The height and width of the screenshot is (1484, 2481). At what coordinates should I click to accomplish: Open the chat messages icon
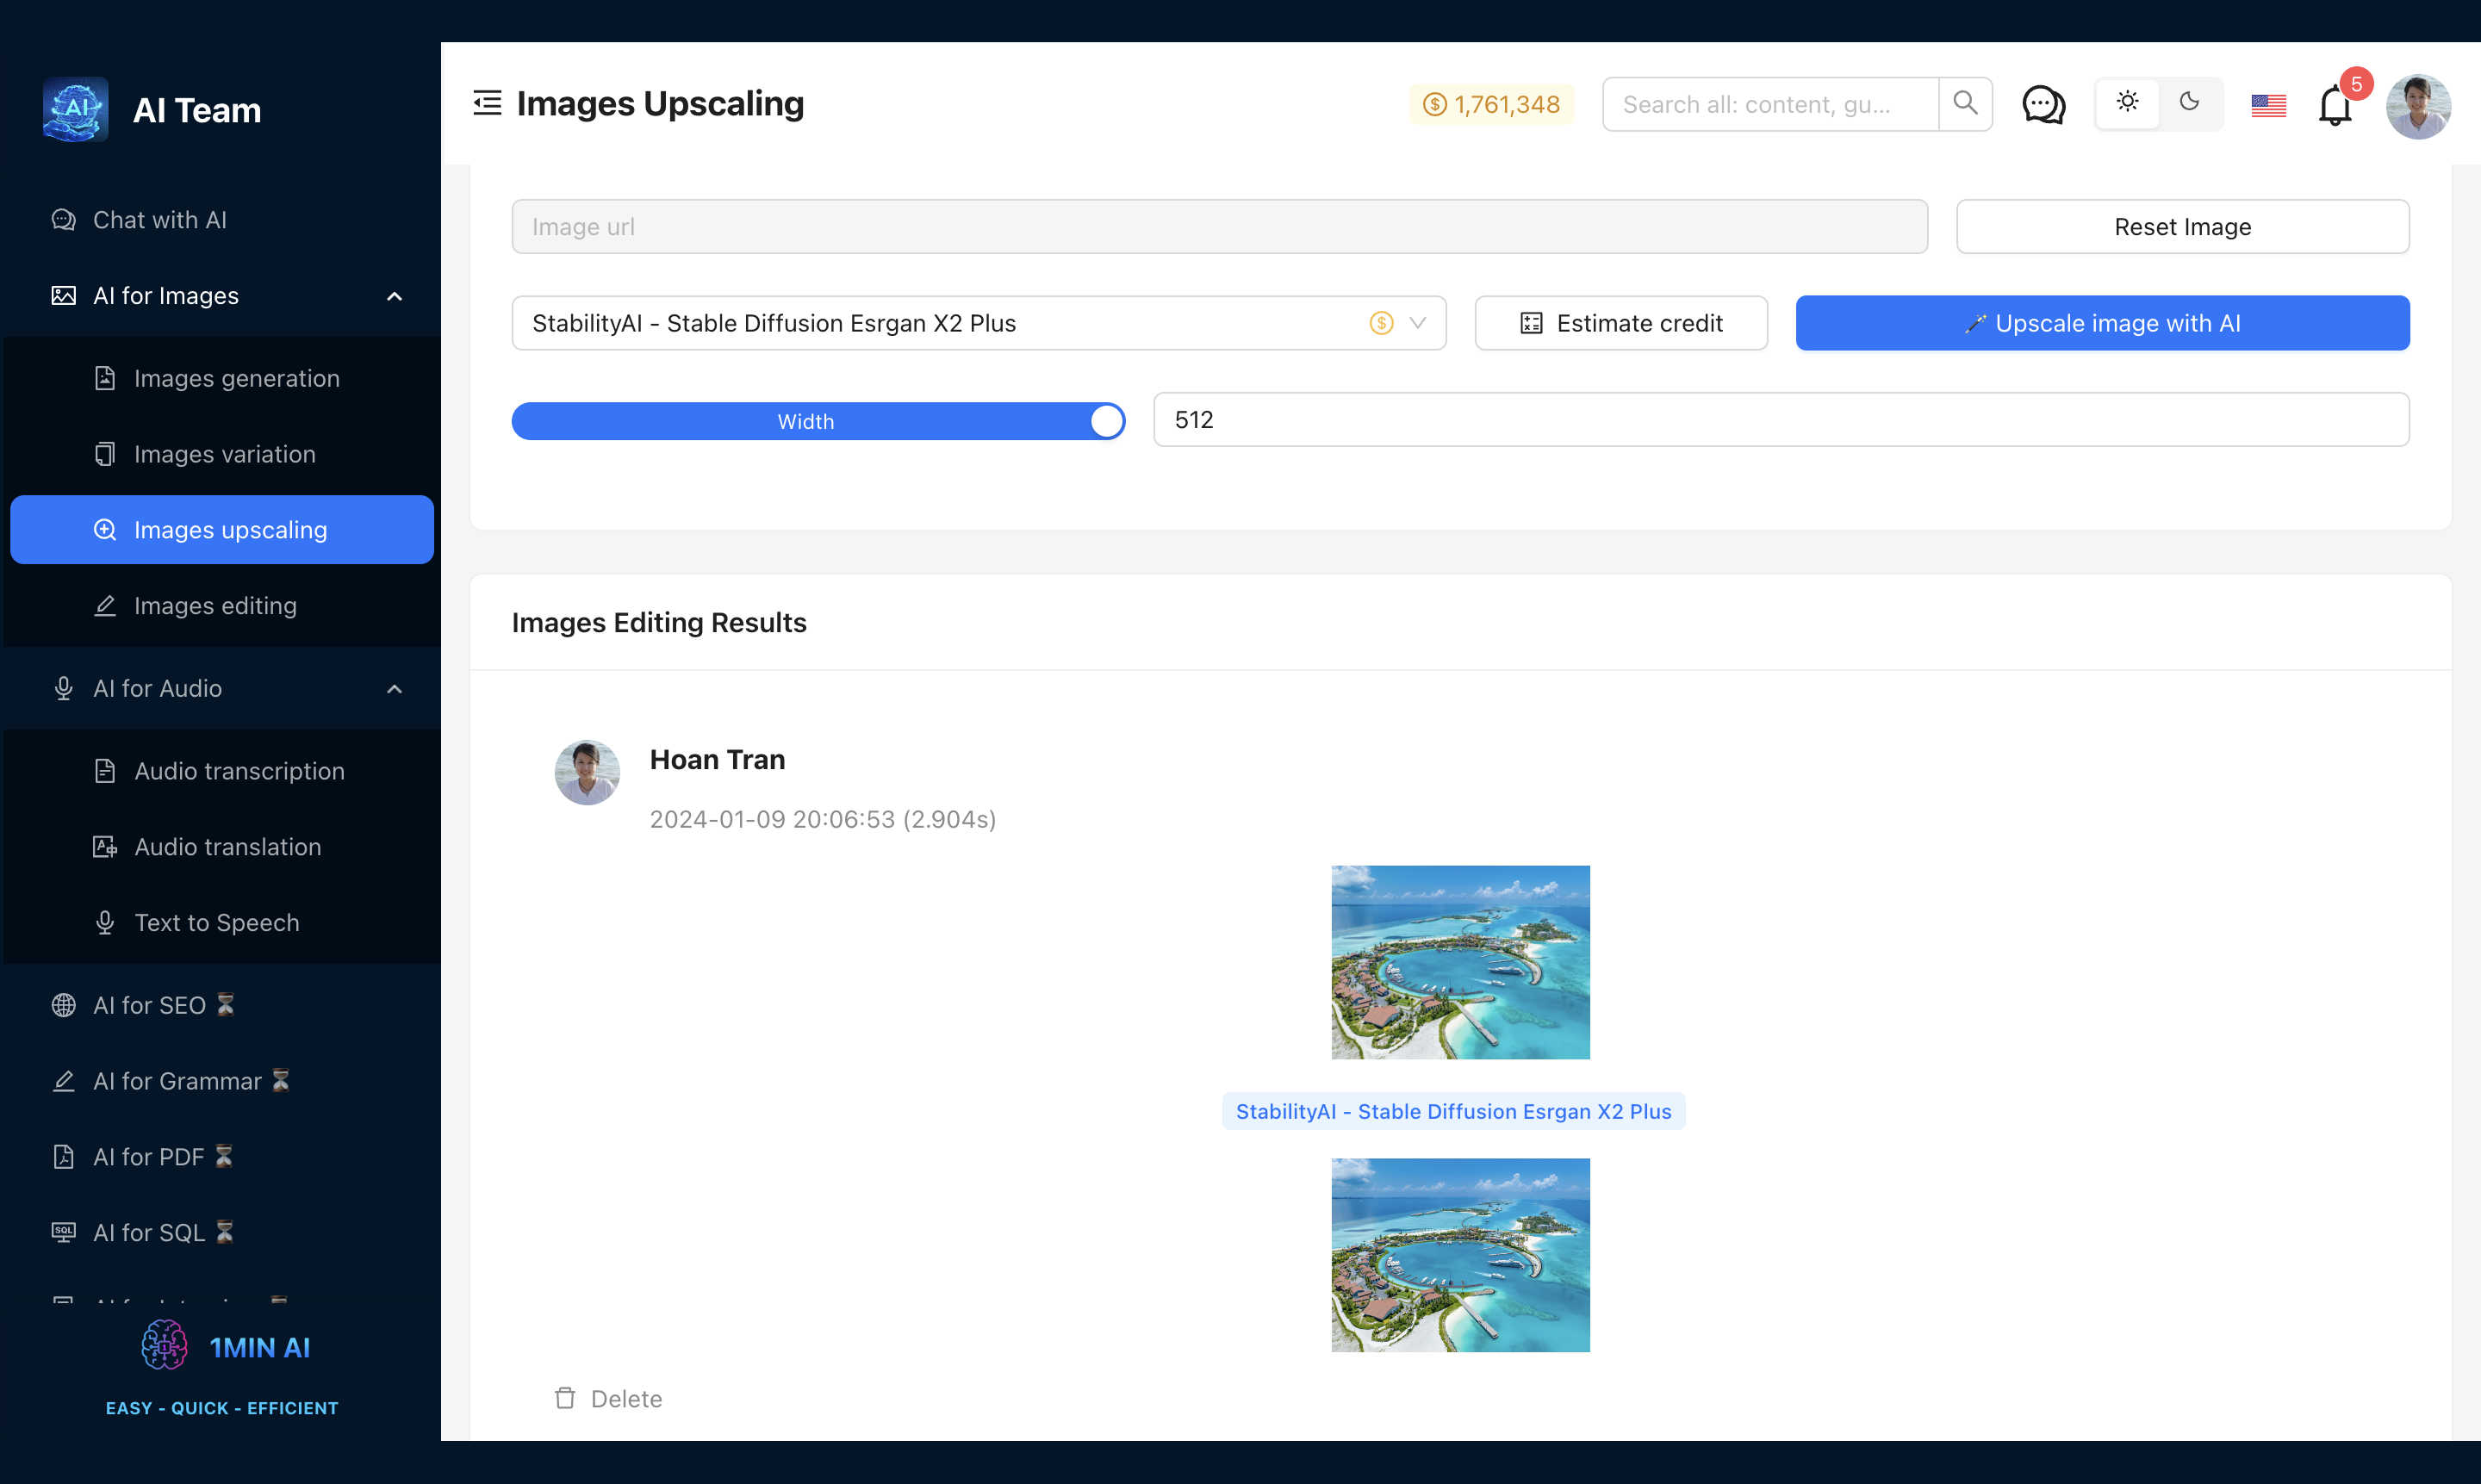click(x=2043, y=104)
